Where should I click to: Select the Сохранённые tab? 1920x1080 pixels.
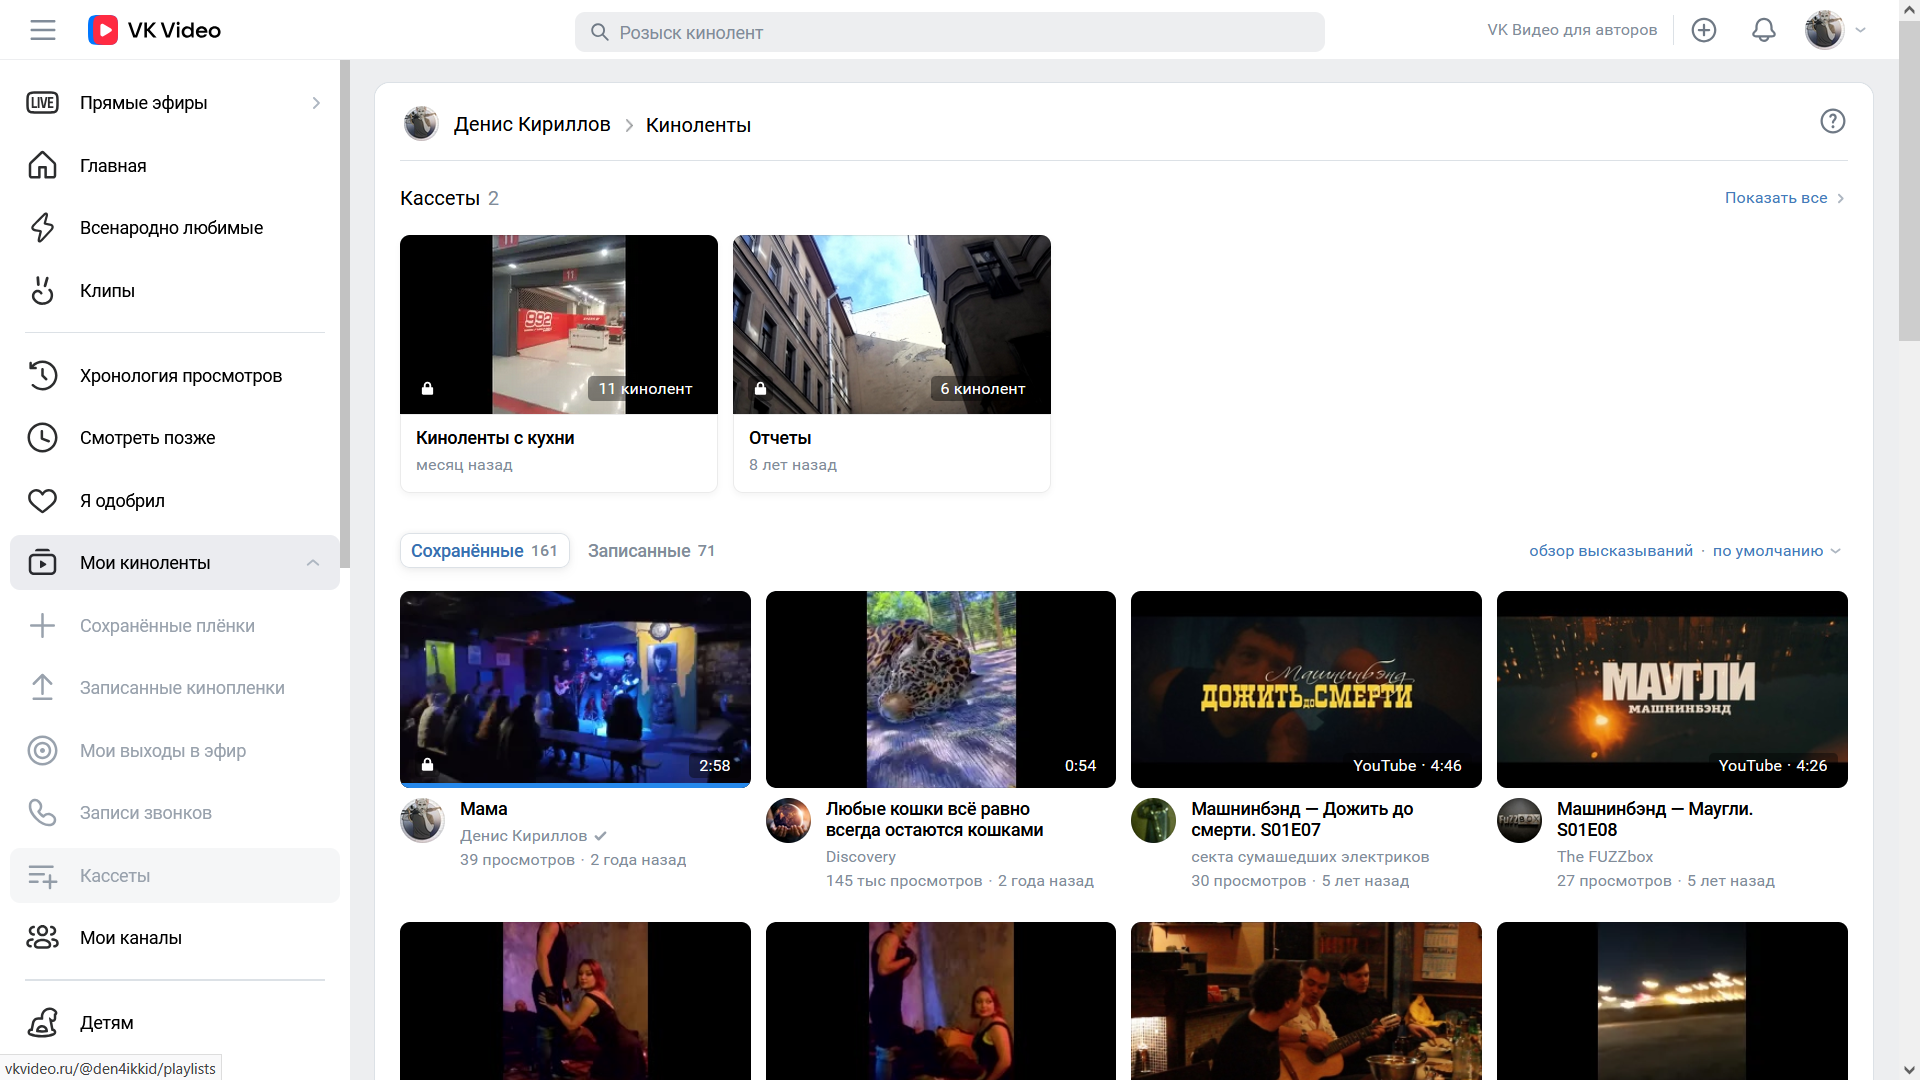point(484,551)
